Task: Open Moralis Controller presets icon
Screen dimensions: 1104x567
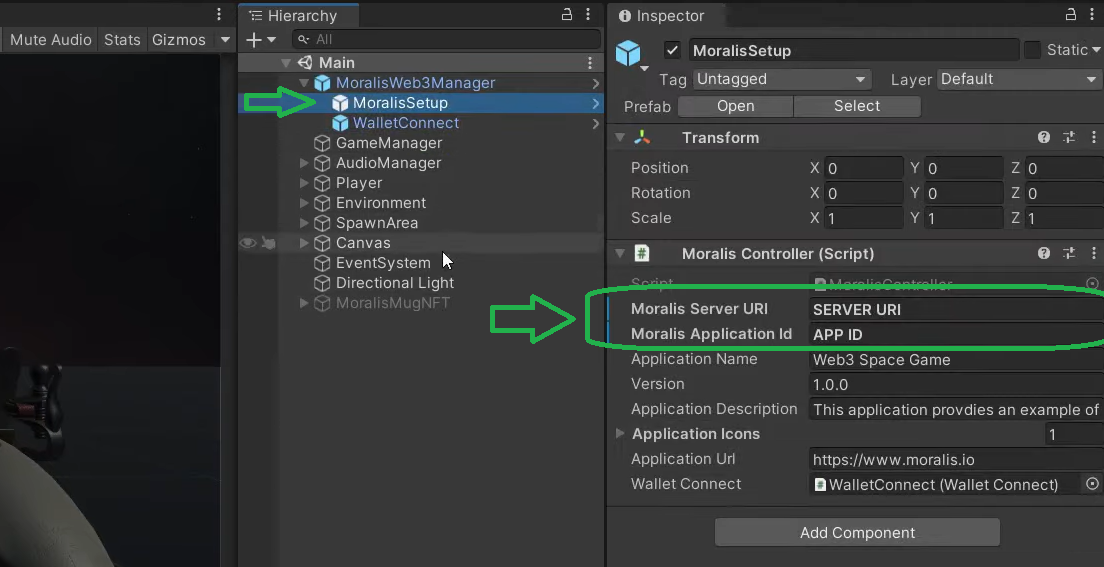Action: [x=1069, y=254]
